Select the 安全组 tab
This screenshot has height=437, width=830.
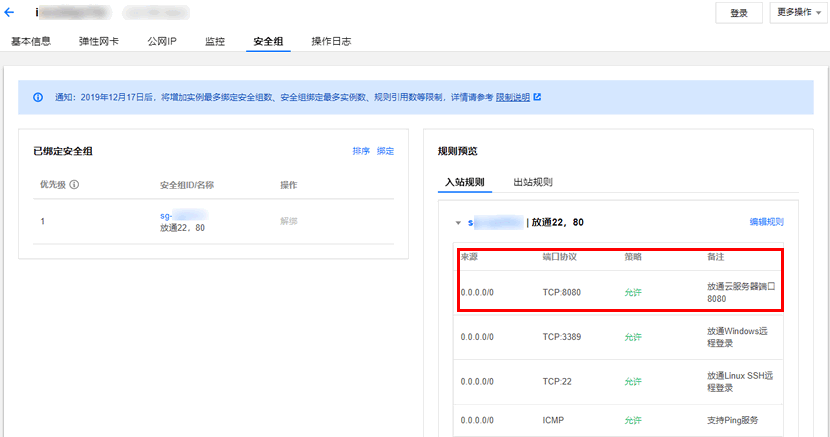point(267,42)
